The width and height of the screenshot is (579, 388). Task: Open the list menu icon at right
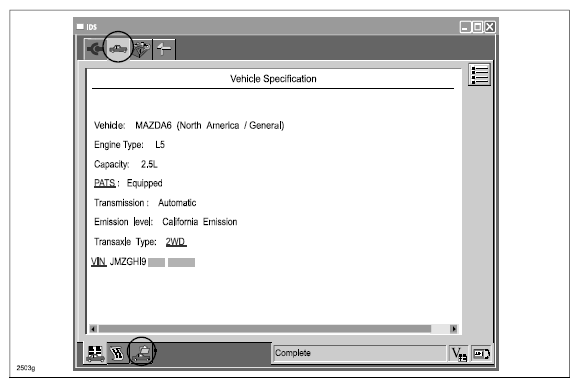[x=479, y=75]
